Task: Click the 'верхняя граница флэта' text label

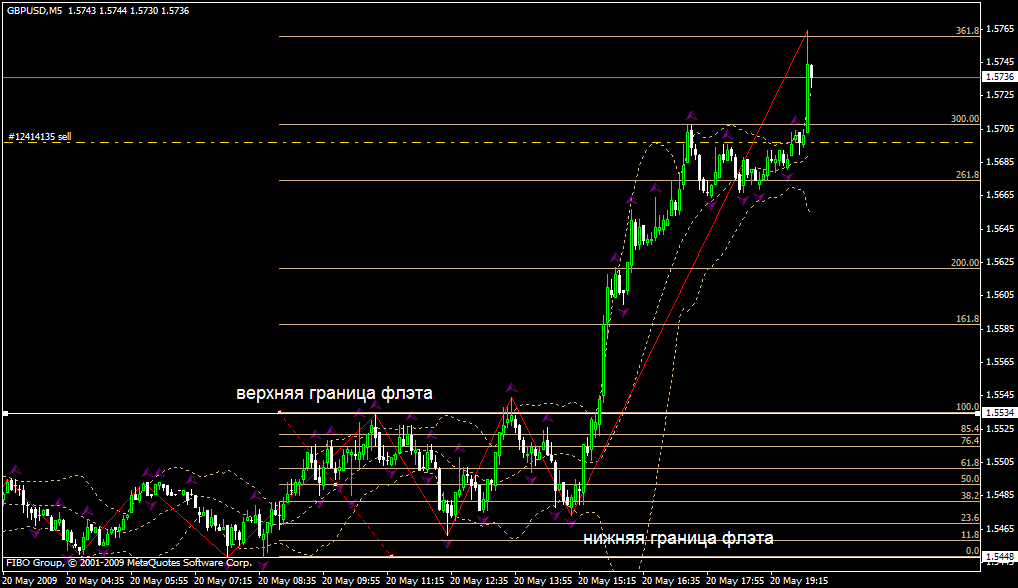Action: pyautogui.click(x=334, y=393)
